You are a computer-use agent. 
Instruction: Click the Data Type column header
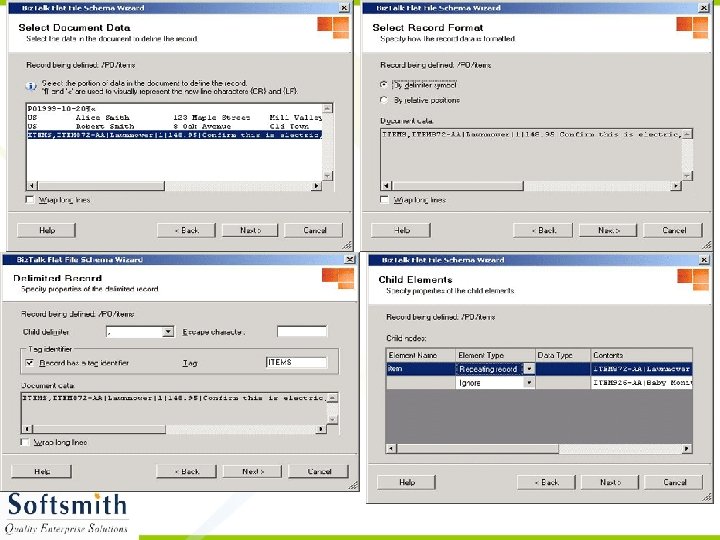pos(562,355)
